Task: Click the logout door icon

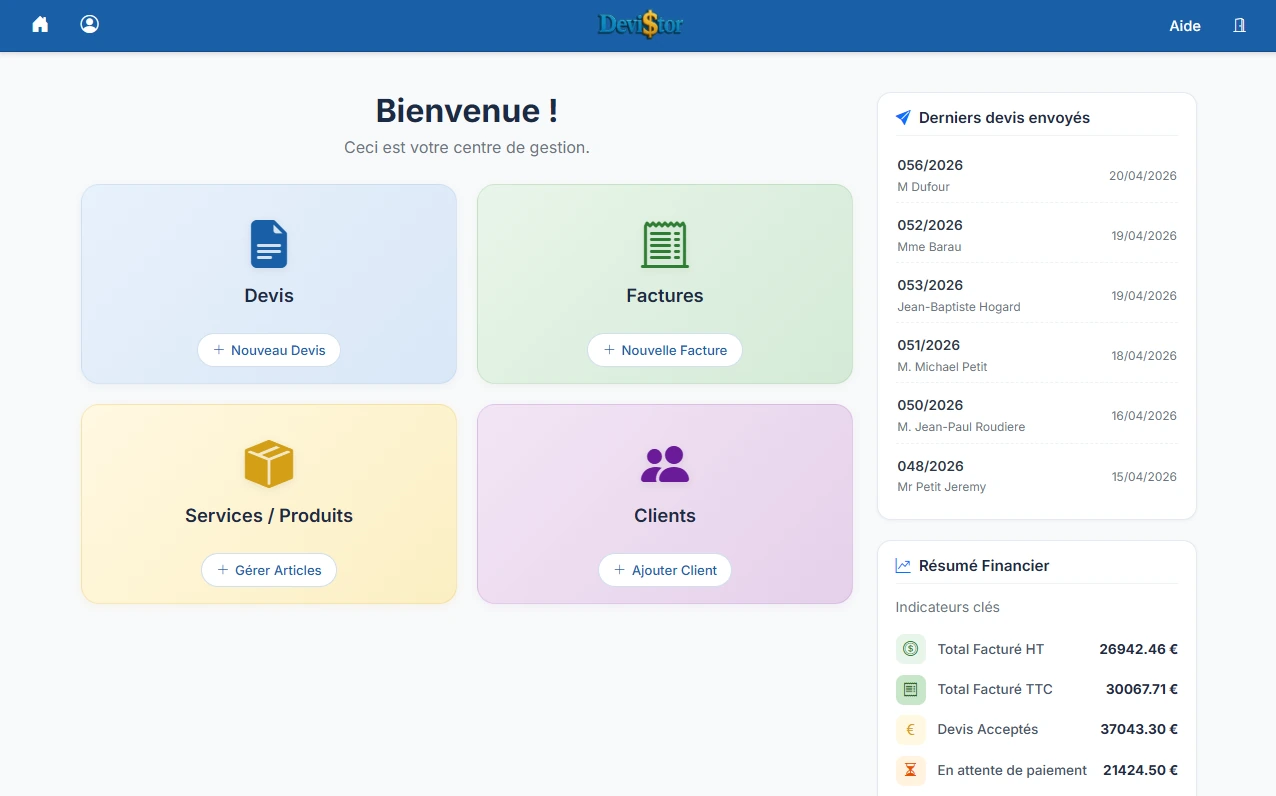Action: coord(1239,26)
